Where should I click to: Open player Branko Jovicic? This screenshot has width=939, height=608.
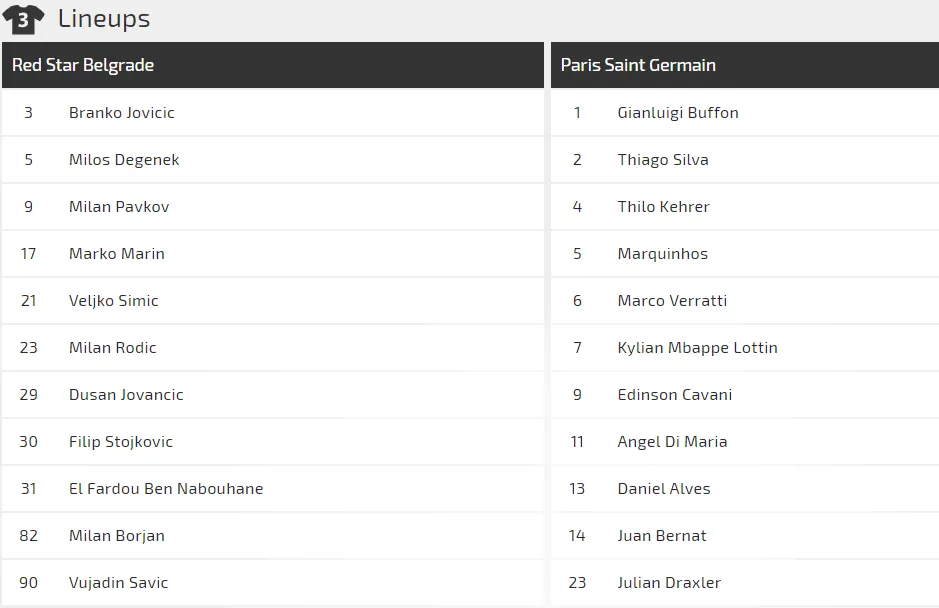(121, 113)
